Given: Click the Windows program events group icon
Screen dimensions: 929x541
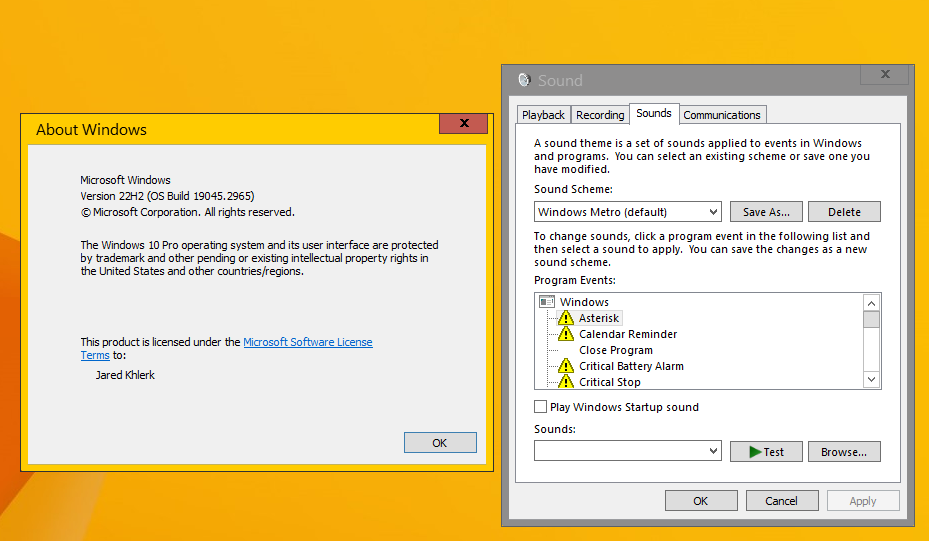Looking at the screenshot, I should click(x=547, y=302).
